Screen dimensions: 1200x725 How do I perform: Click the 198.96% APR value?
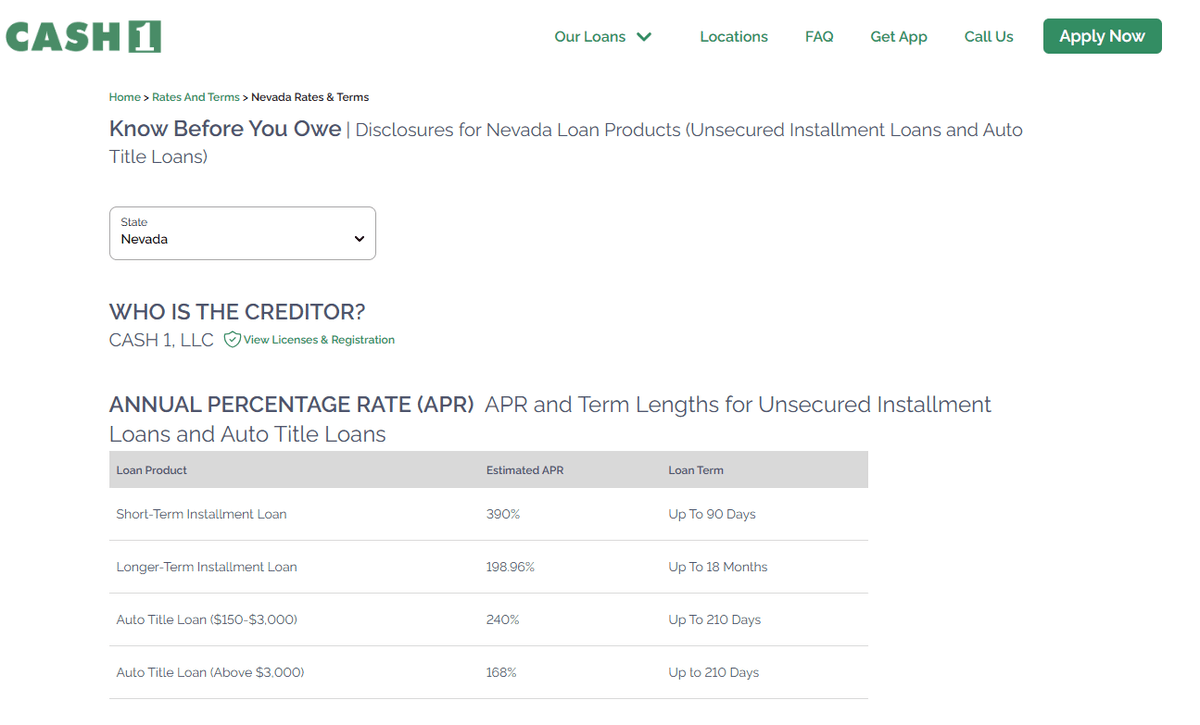tap(510, 567)
